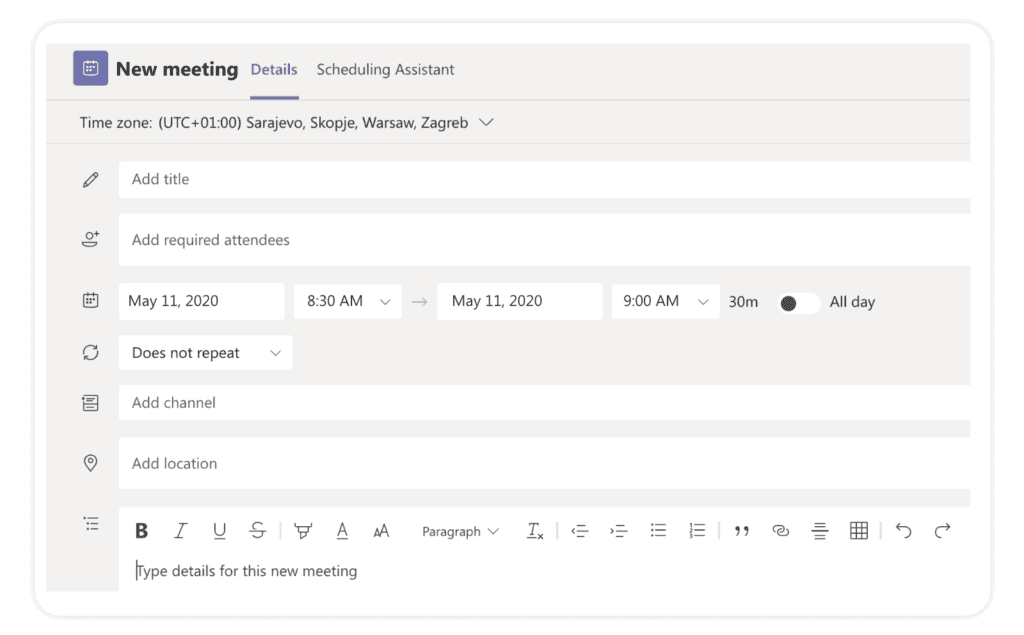The height and width of the screenshot is (635, 1024).
Task: Apply italic formatting
Action: pyautogui.click(x=180, y=531)
